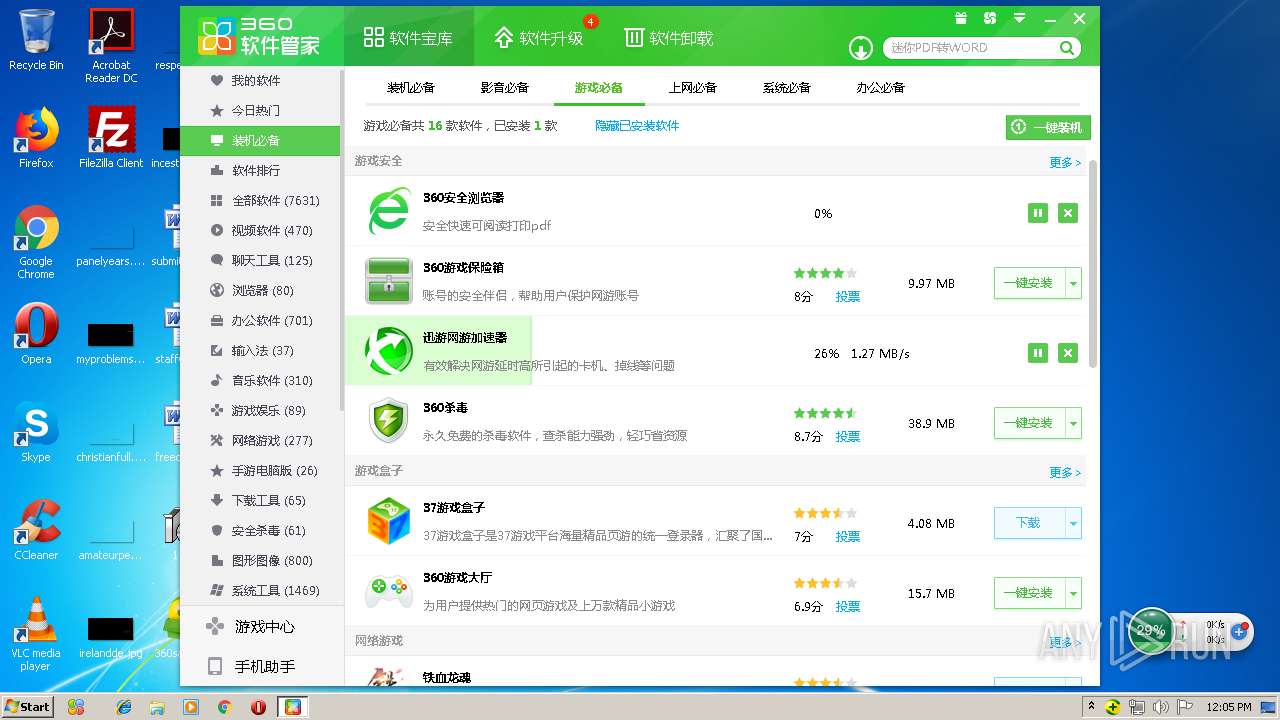Open 游戏娱乐 (89) category
The width and height of the screenshot is (1280, 720).
click(260, 410)
